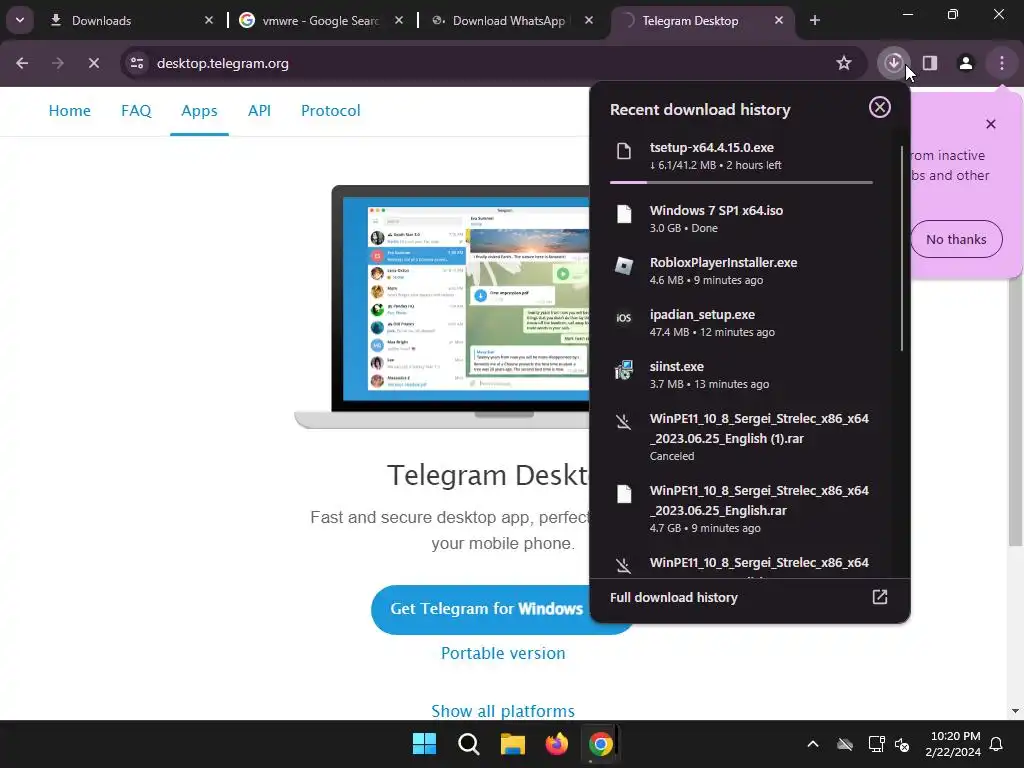1024x768 pixels.
Task: Close the Downloads tab
Action: click(209, 20)
